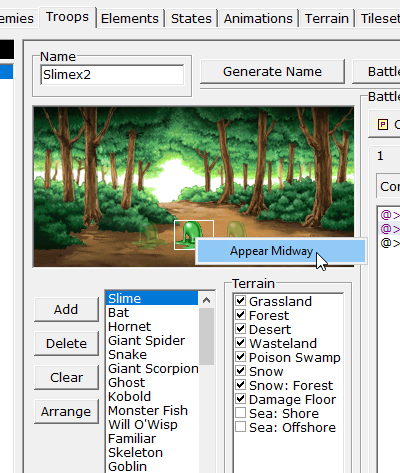Select Monster Fish in the enemy list

(152, 411)
